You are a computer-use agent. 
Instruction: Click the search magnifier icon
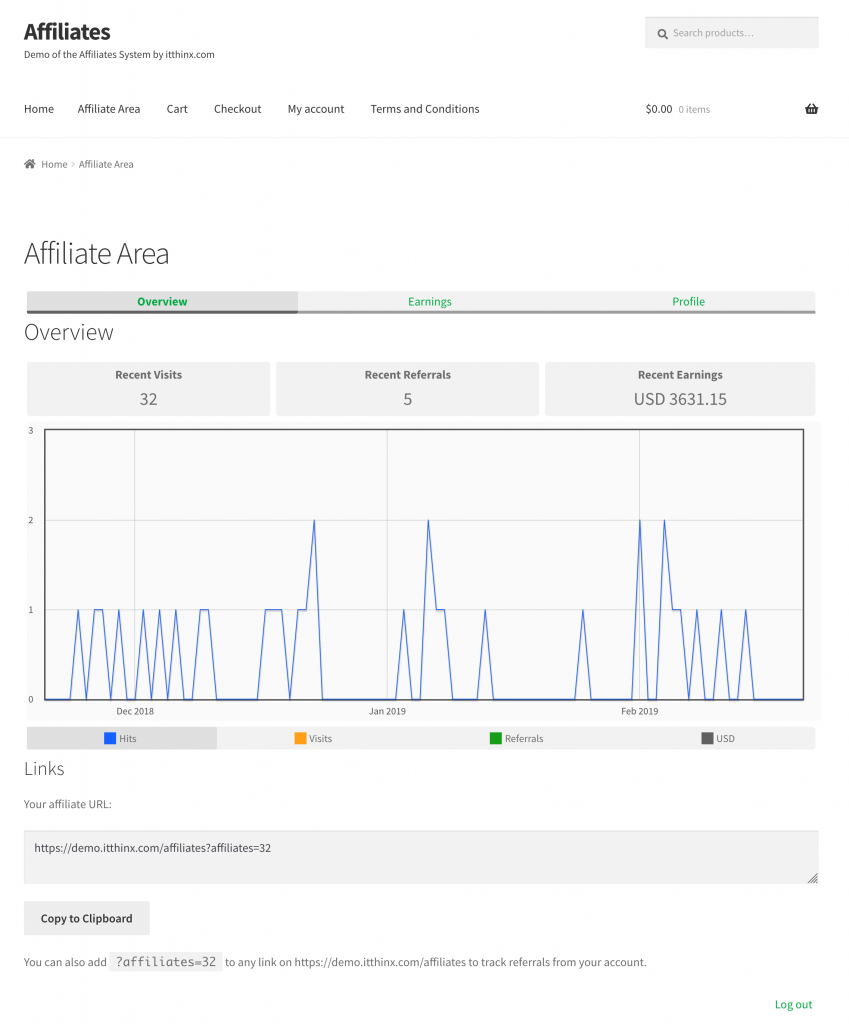click(x=662, y=33)
